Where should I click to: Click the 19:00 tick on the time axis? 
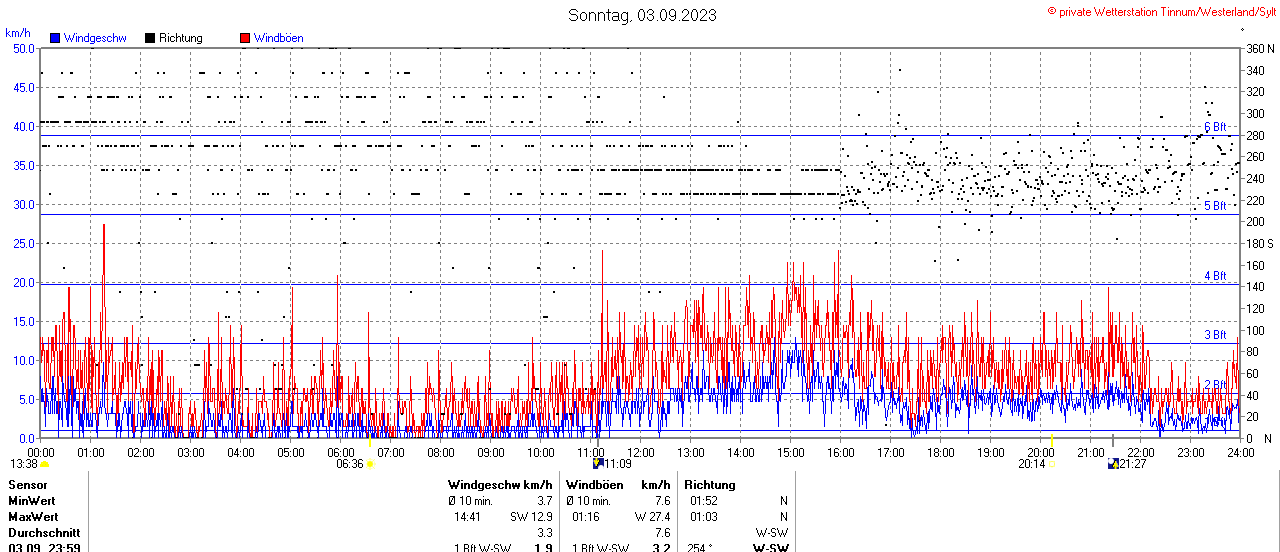tap(991, 452)
